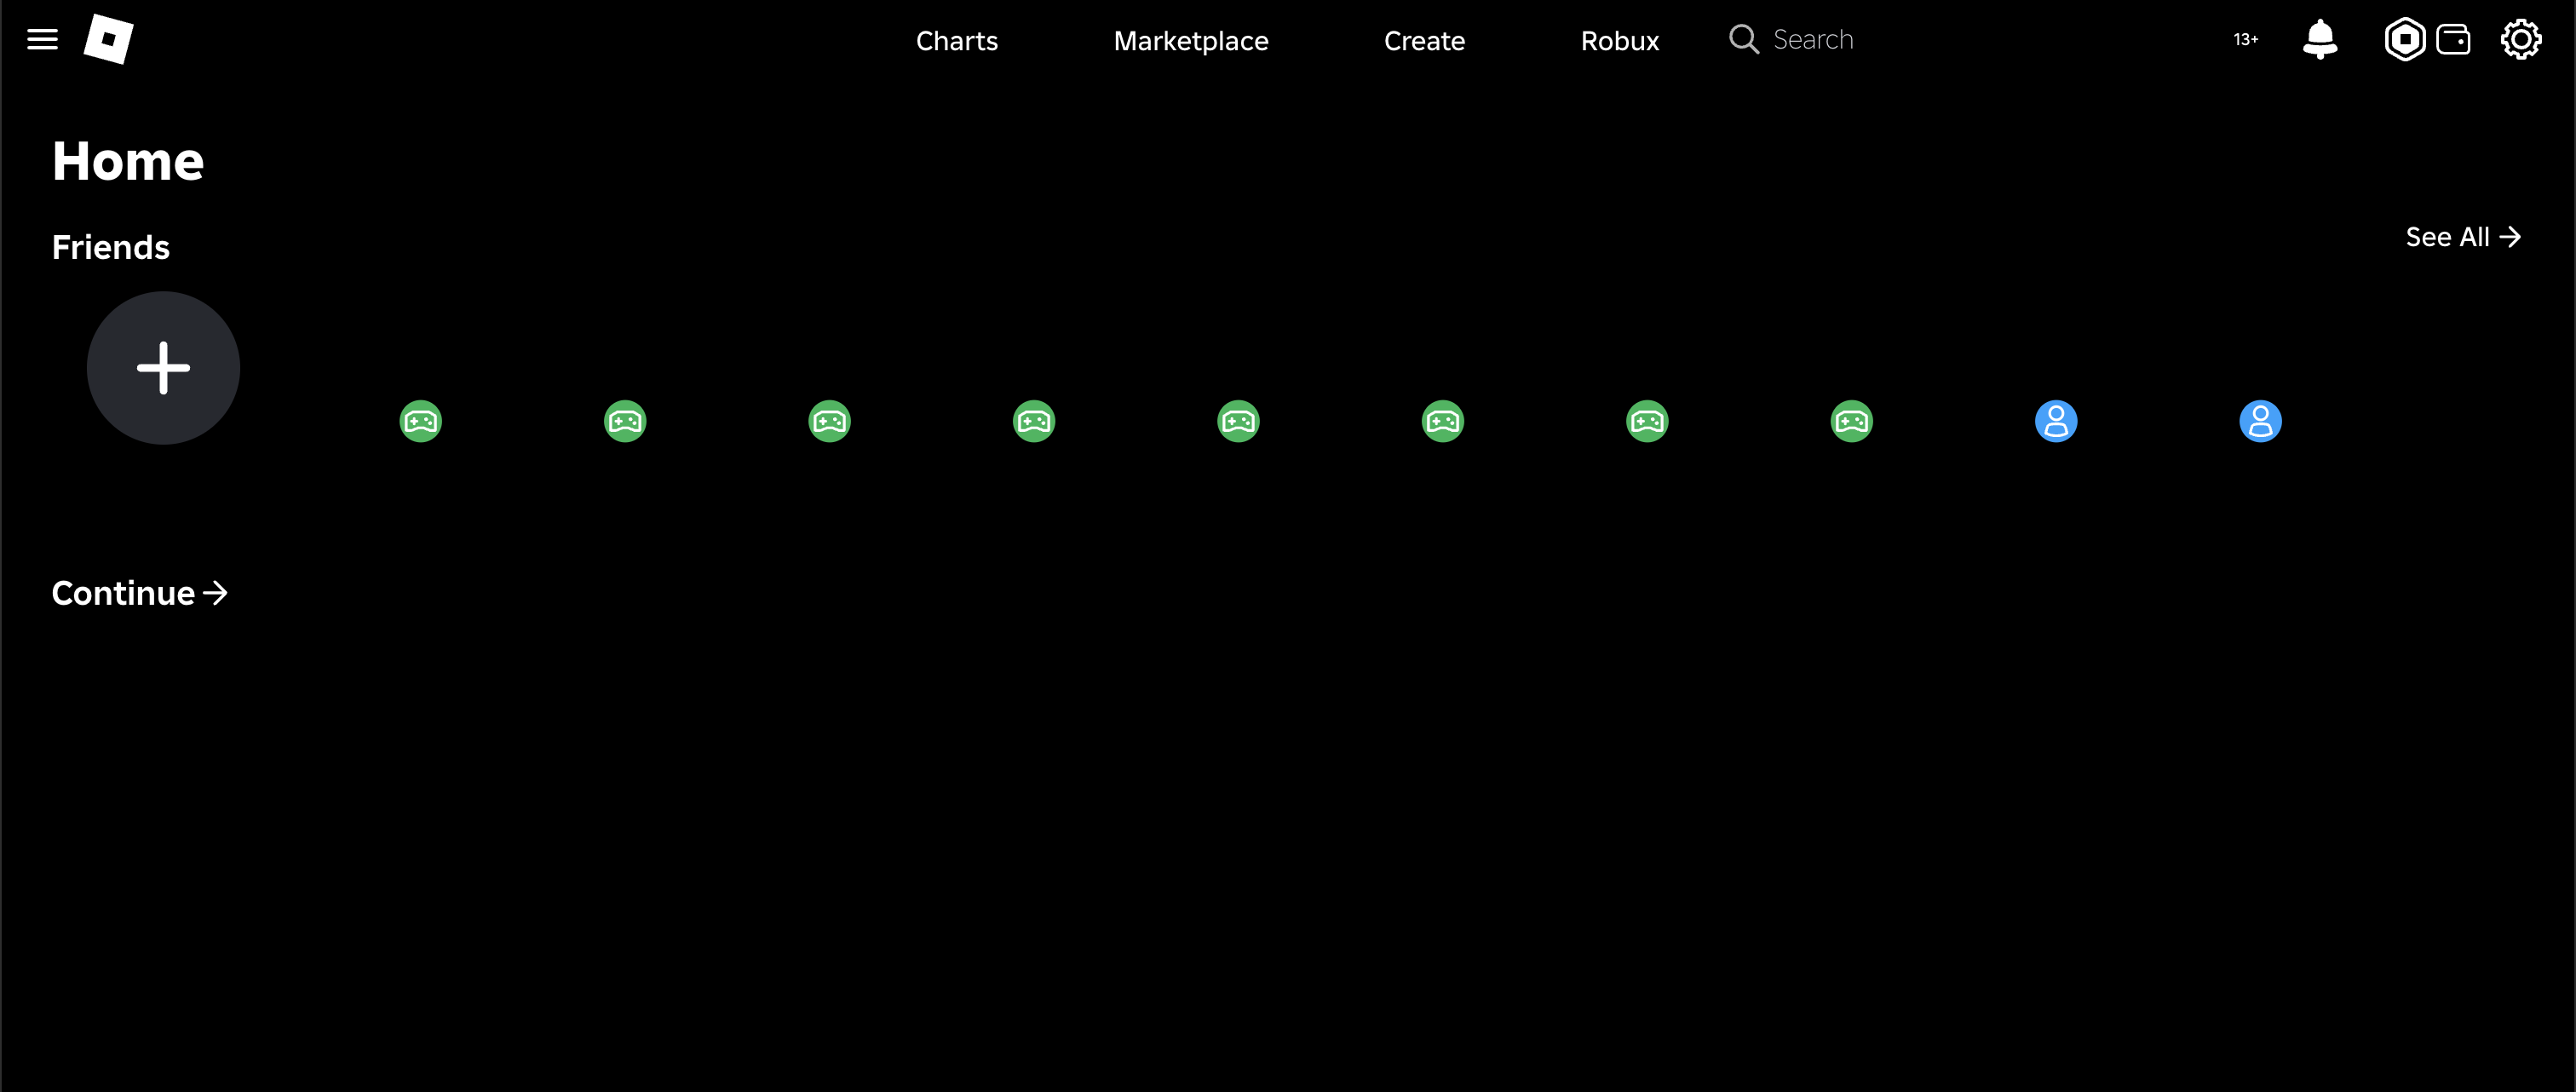Open the wallet icon
The width and height of the screenshot is (2576, 1092).
tap(2452, 40)
